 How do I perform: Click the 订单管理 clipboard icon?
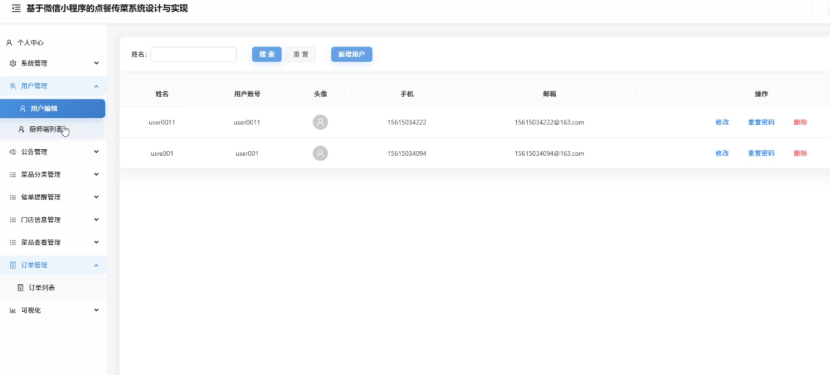[13, 265]
